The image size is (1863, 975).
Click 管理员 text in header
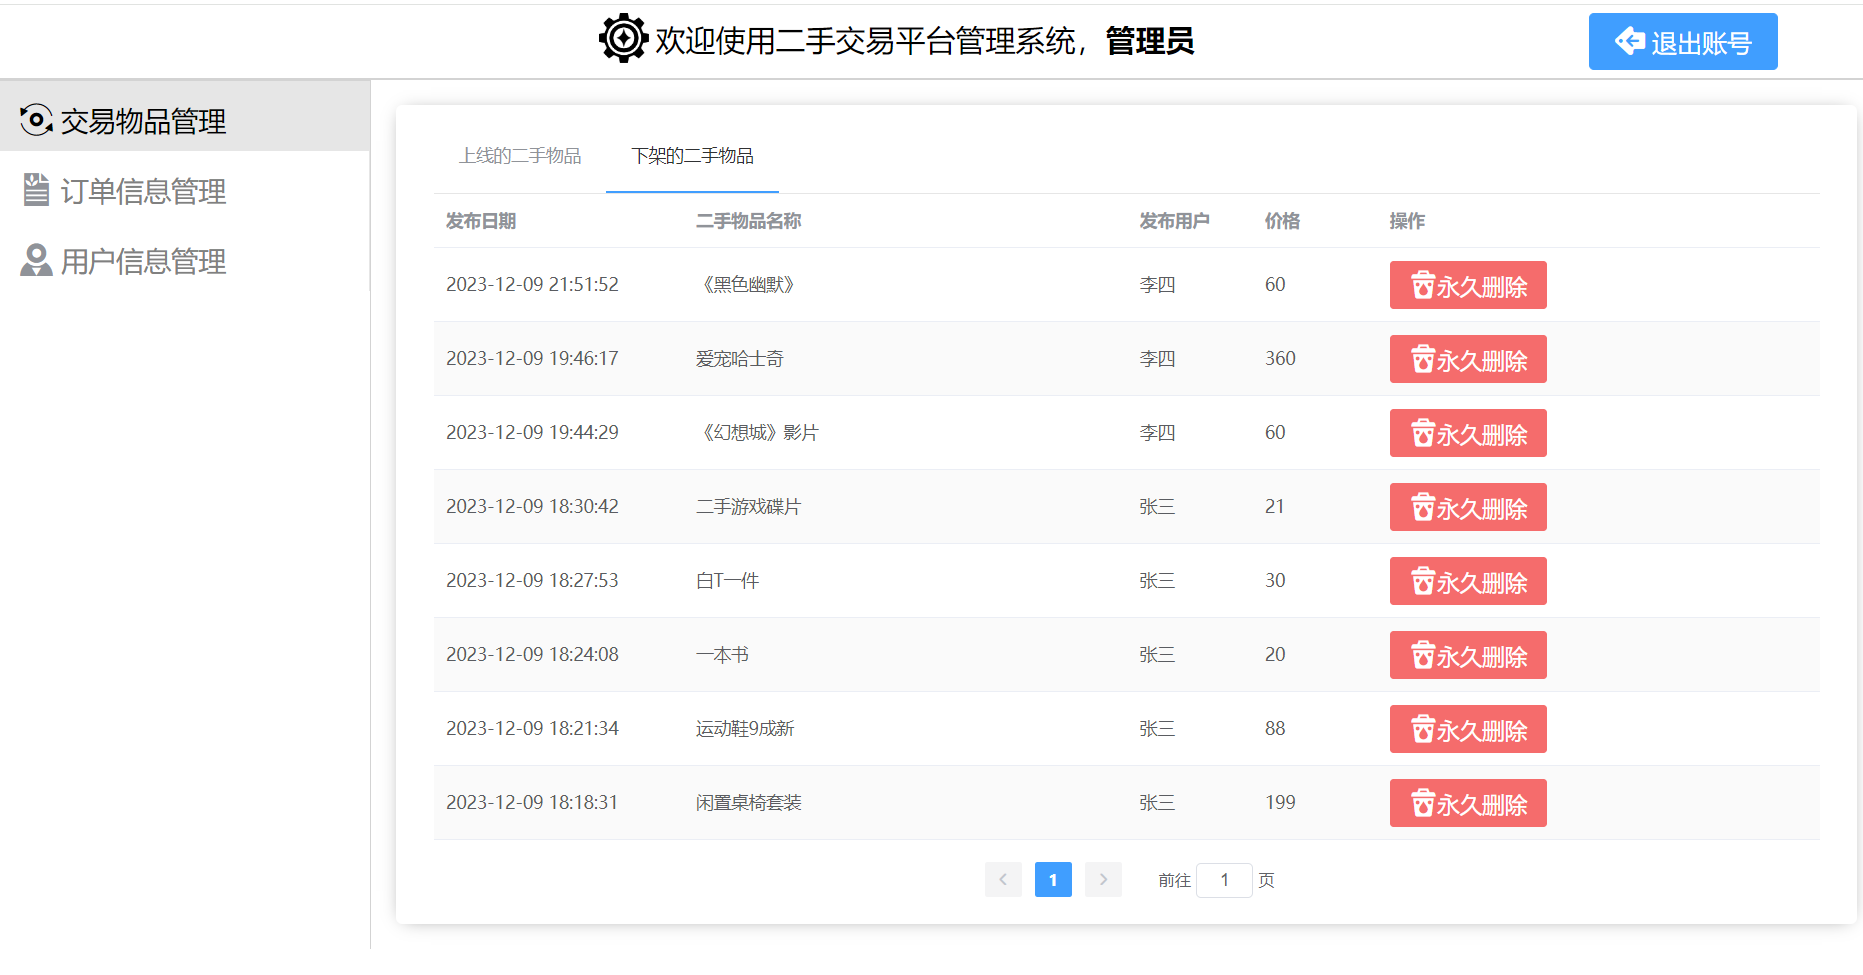click(x=1150, y=41)
